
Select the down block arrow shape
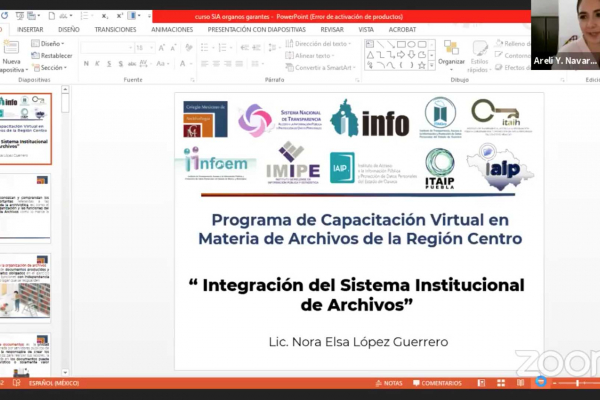click(x=411, y=55)
